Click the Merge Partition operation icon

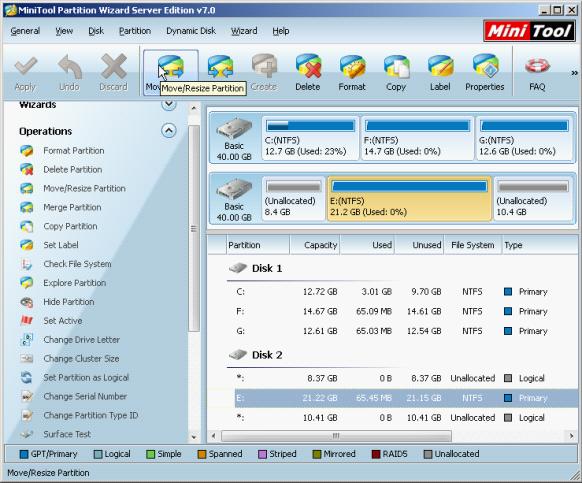tap(27, 207)
